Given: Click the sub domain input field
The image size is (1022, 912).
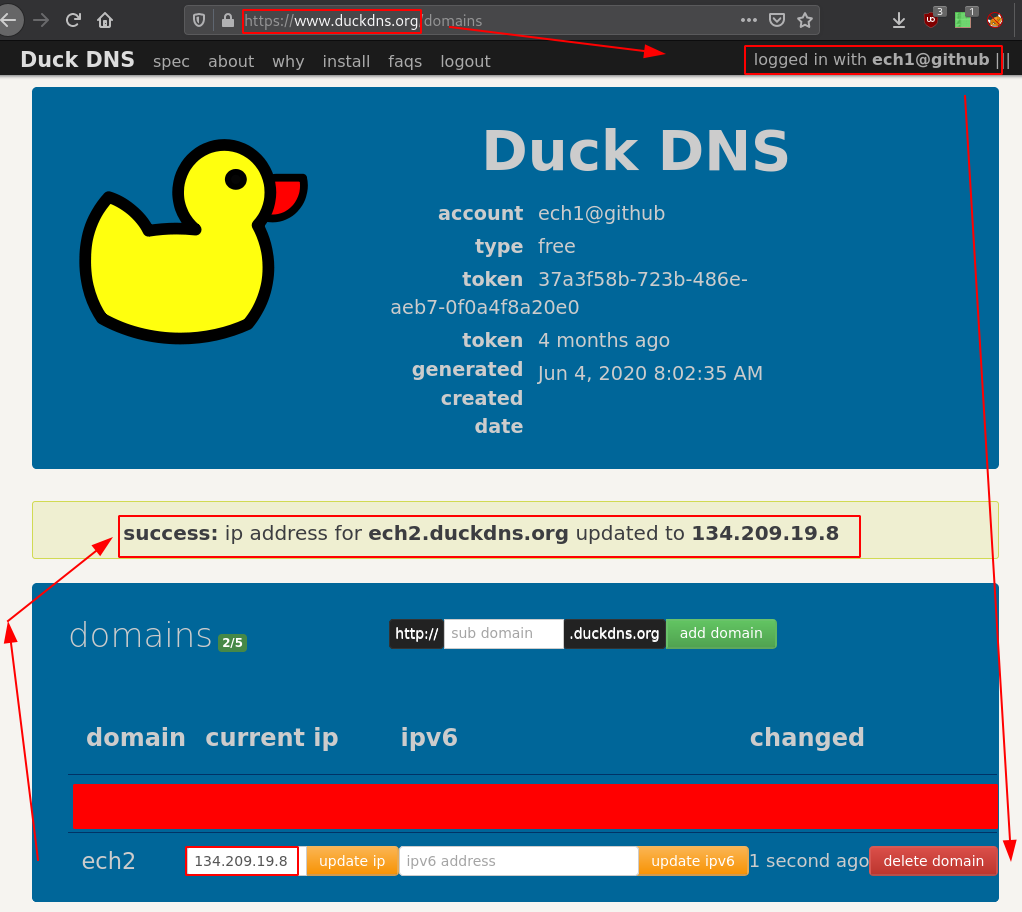Looking at the screenshot, I should 504,634.
